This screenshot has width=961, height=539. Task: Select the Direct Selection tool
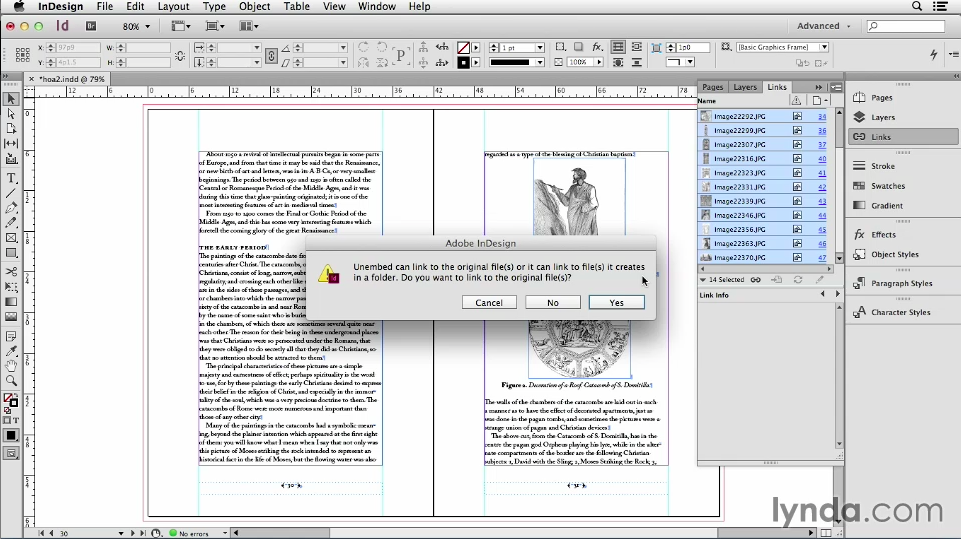11,114
